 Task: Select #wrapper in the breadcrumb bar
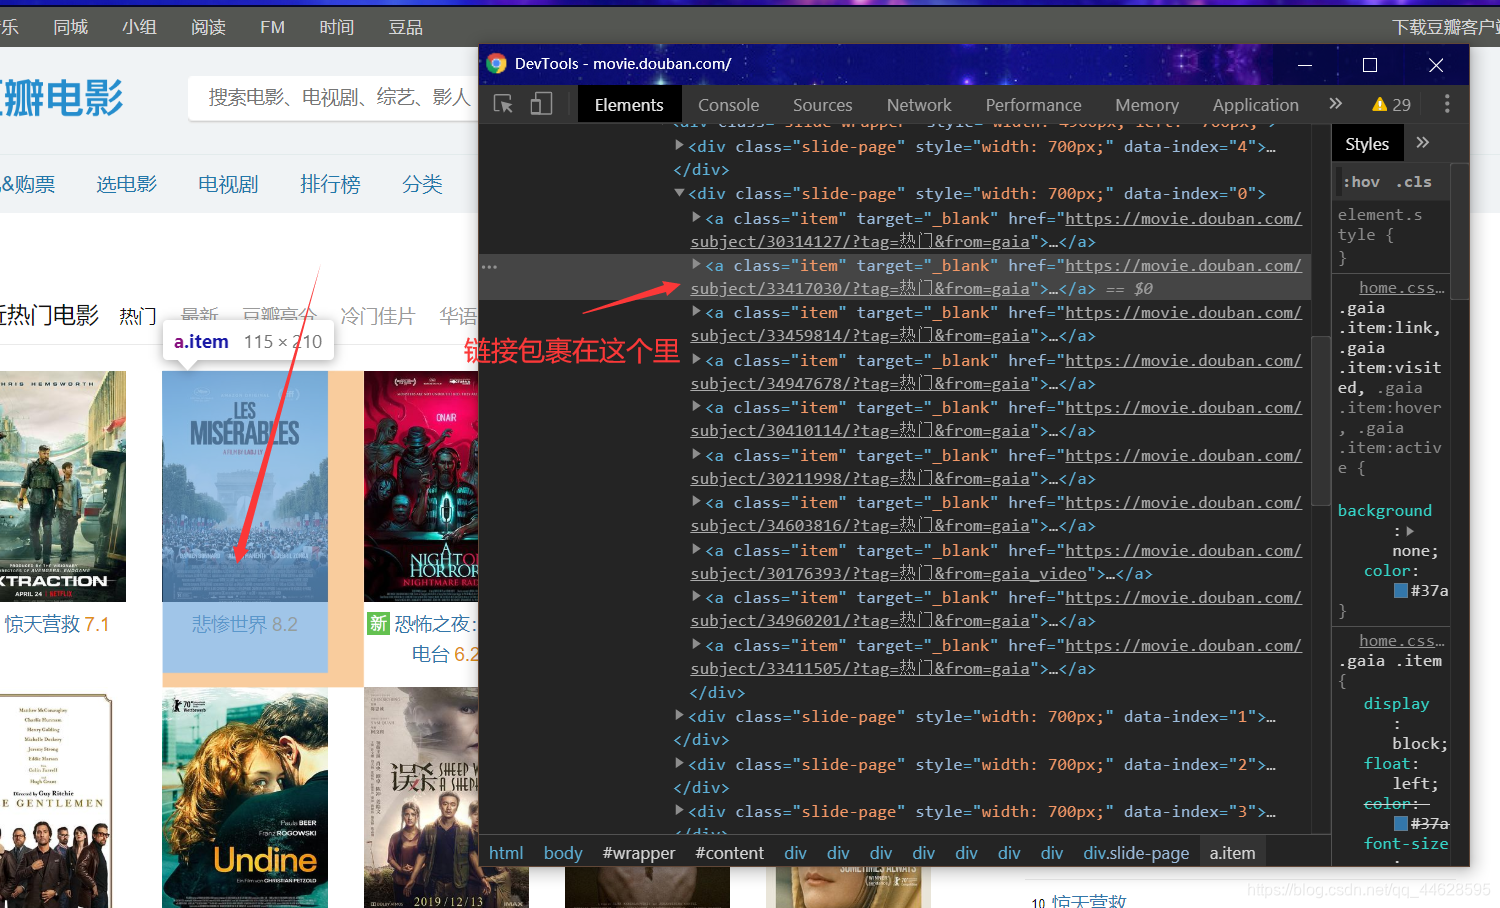point(639,853)
